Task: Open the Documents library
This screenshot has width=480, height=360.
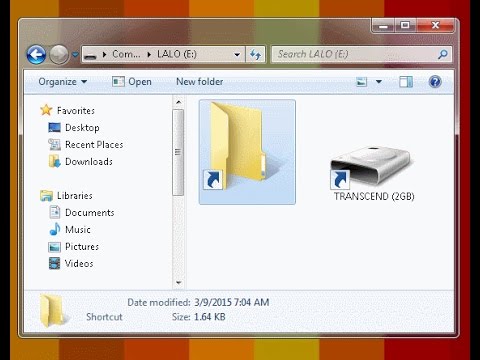Action: [x=90, y=213]
